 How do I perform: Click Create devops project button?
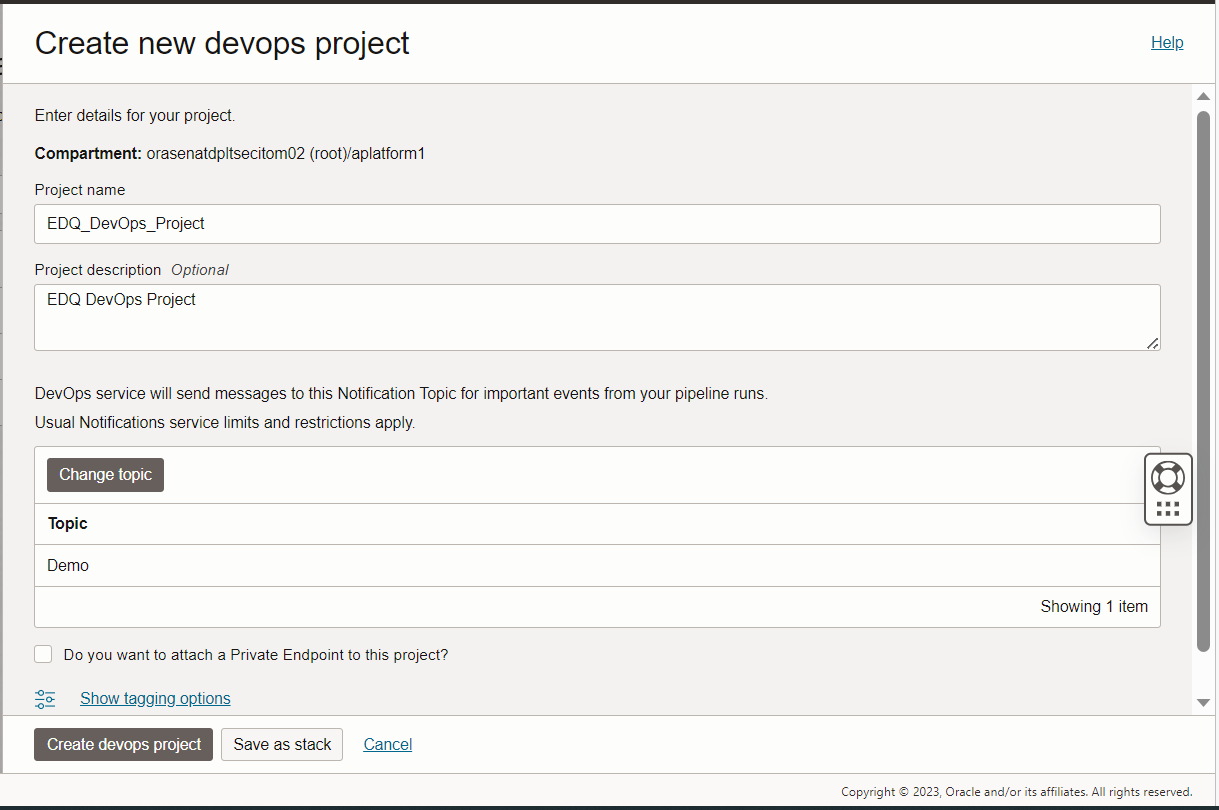pos(123,744)
